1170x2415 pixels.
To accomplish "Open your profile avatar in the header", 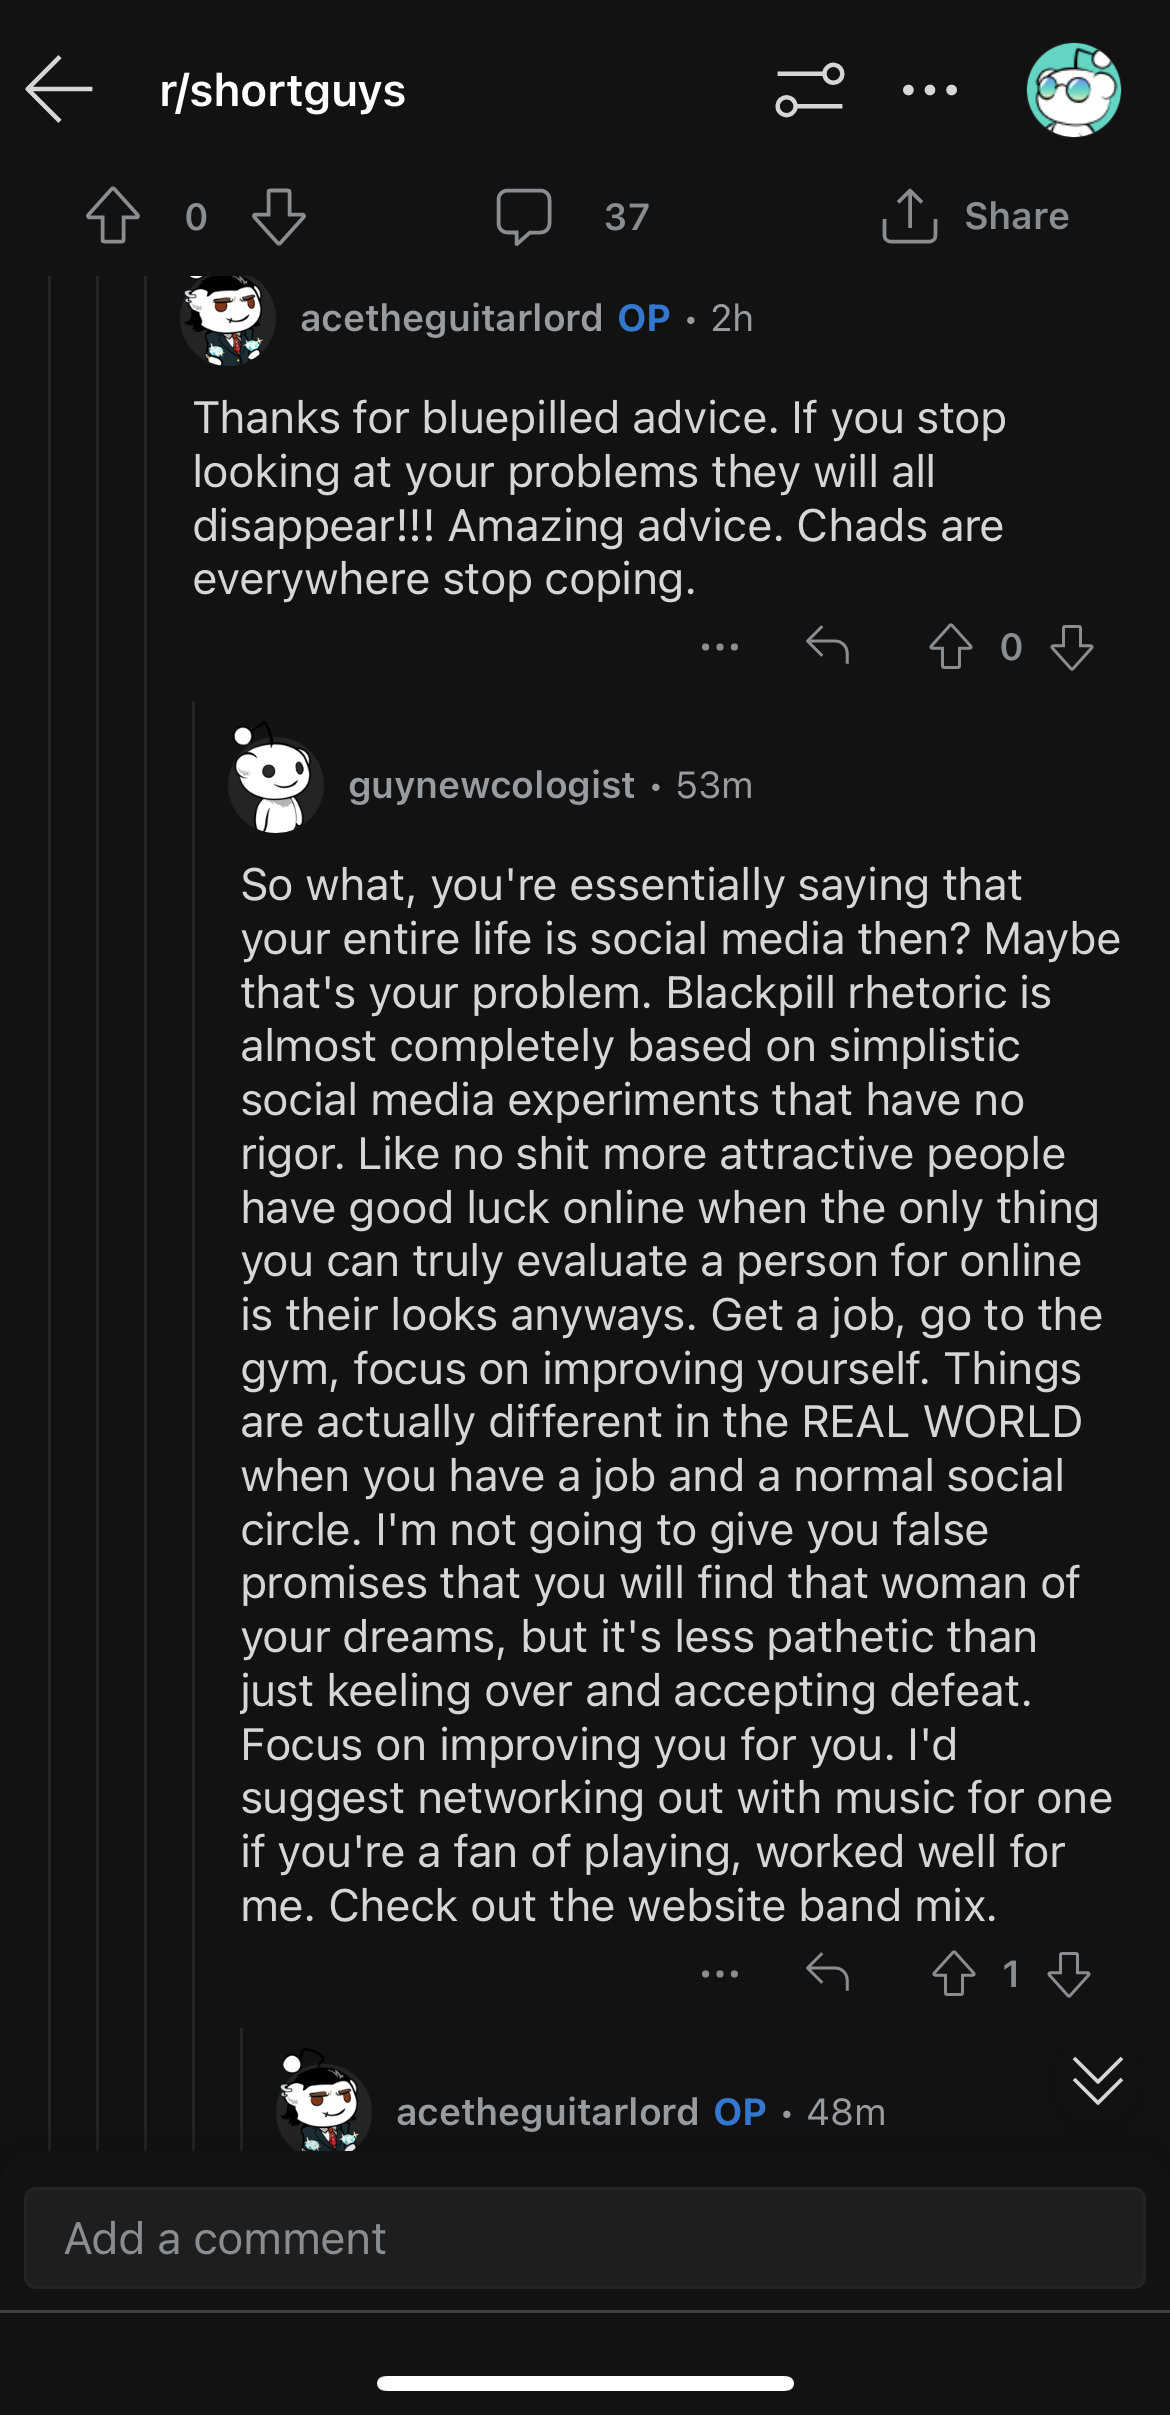I will point(1073,89).
